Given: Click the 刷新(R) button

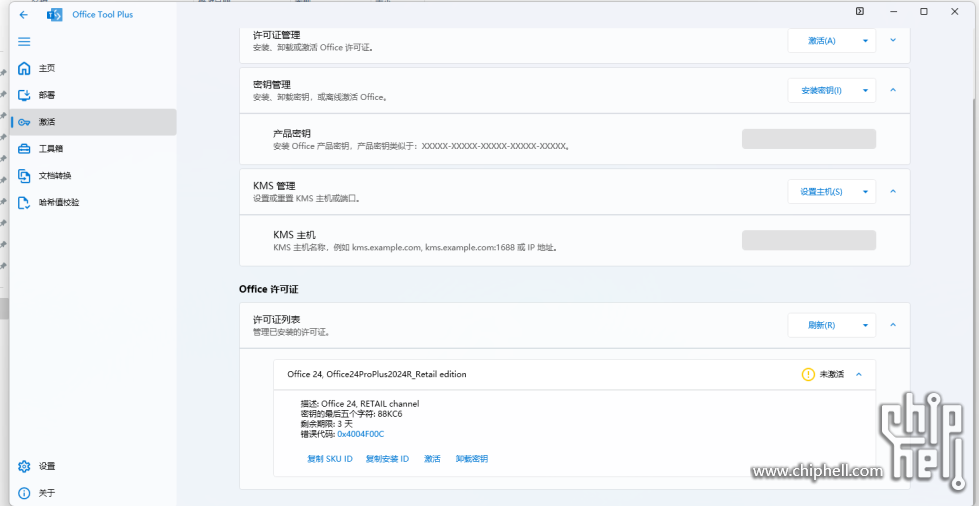Looking at the screenshot, I should coord(822,325).
